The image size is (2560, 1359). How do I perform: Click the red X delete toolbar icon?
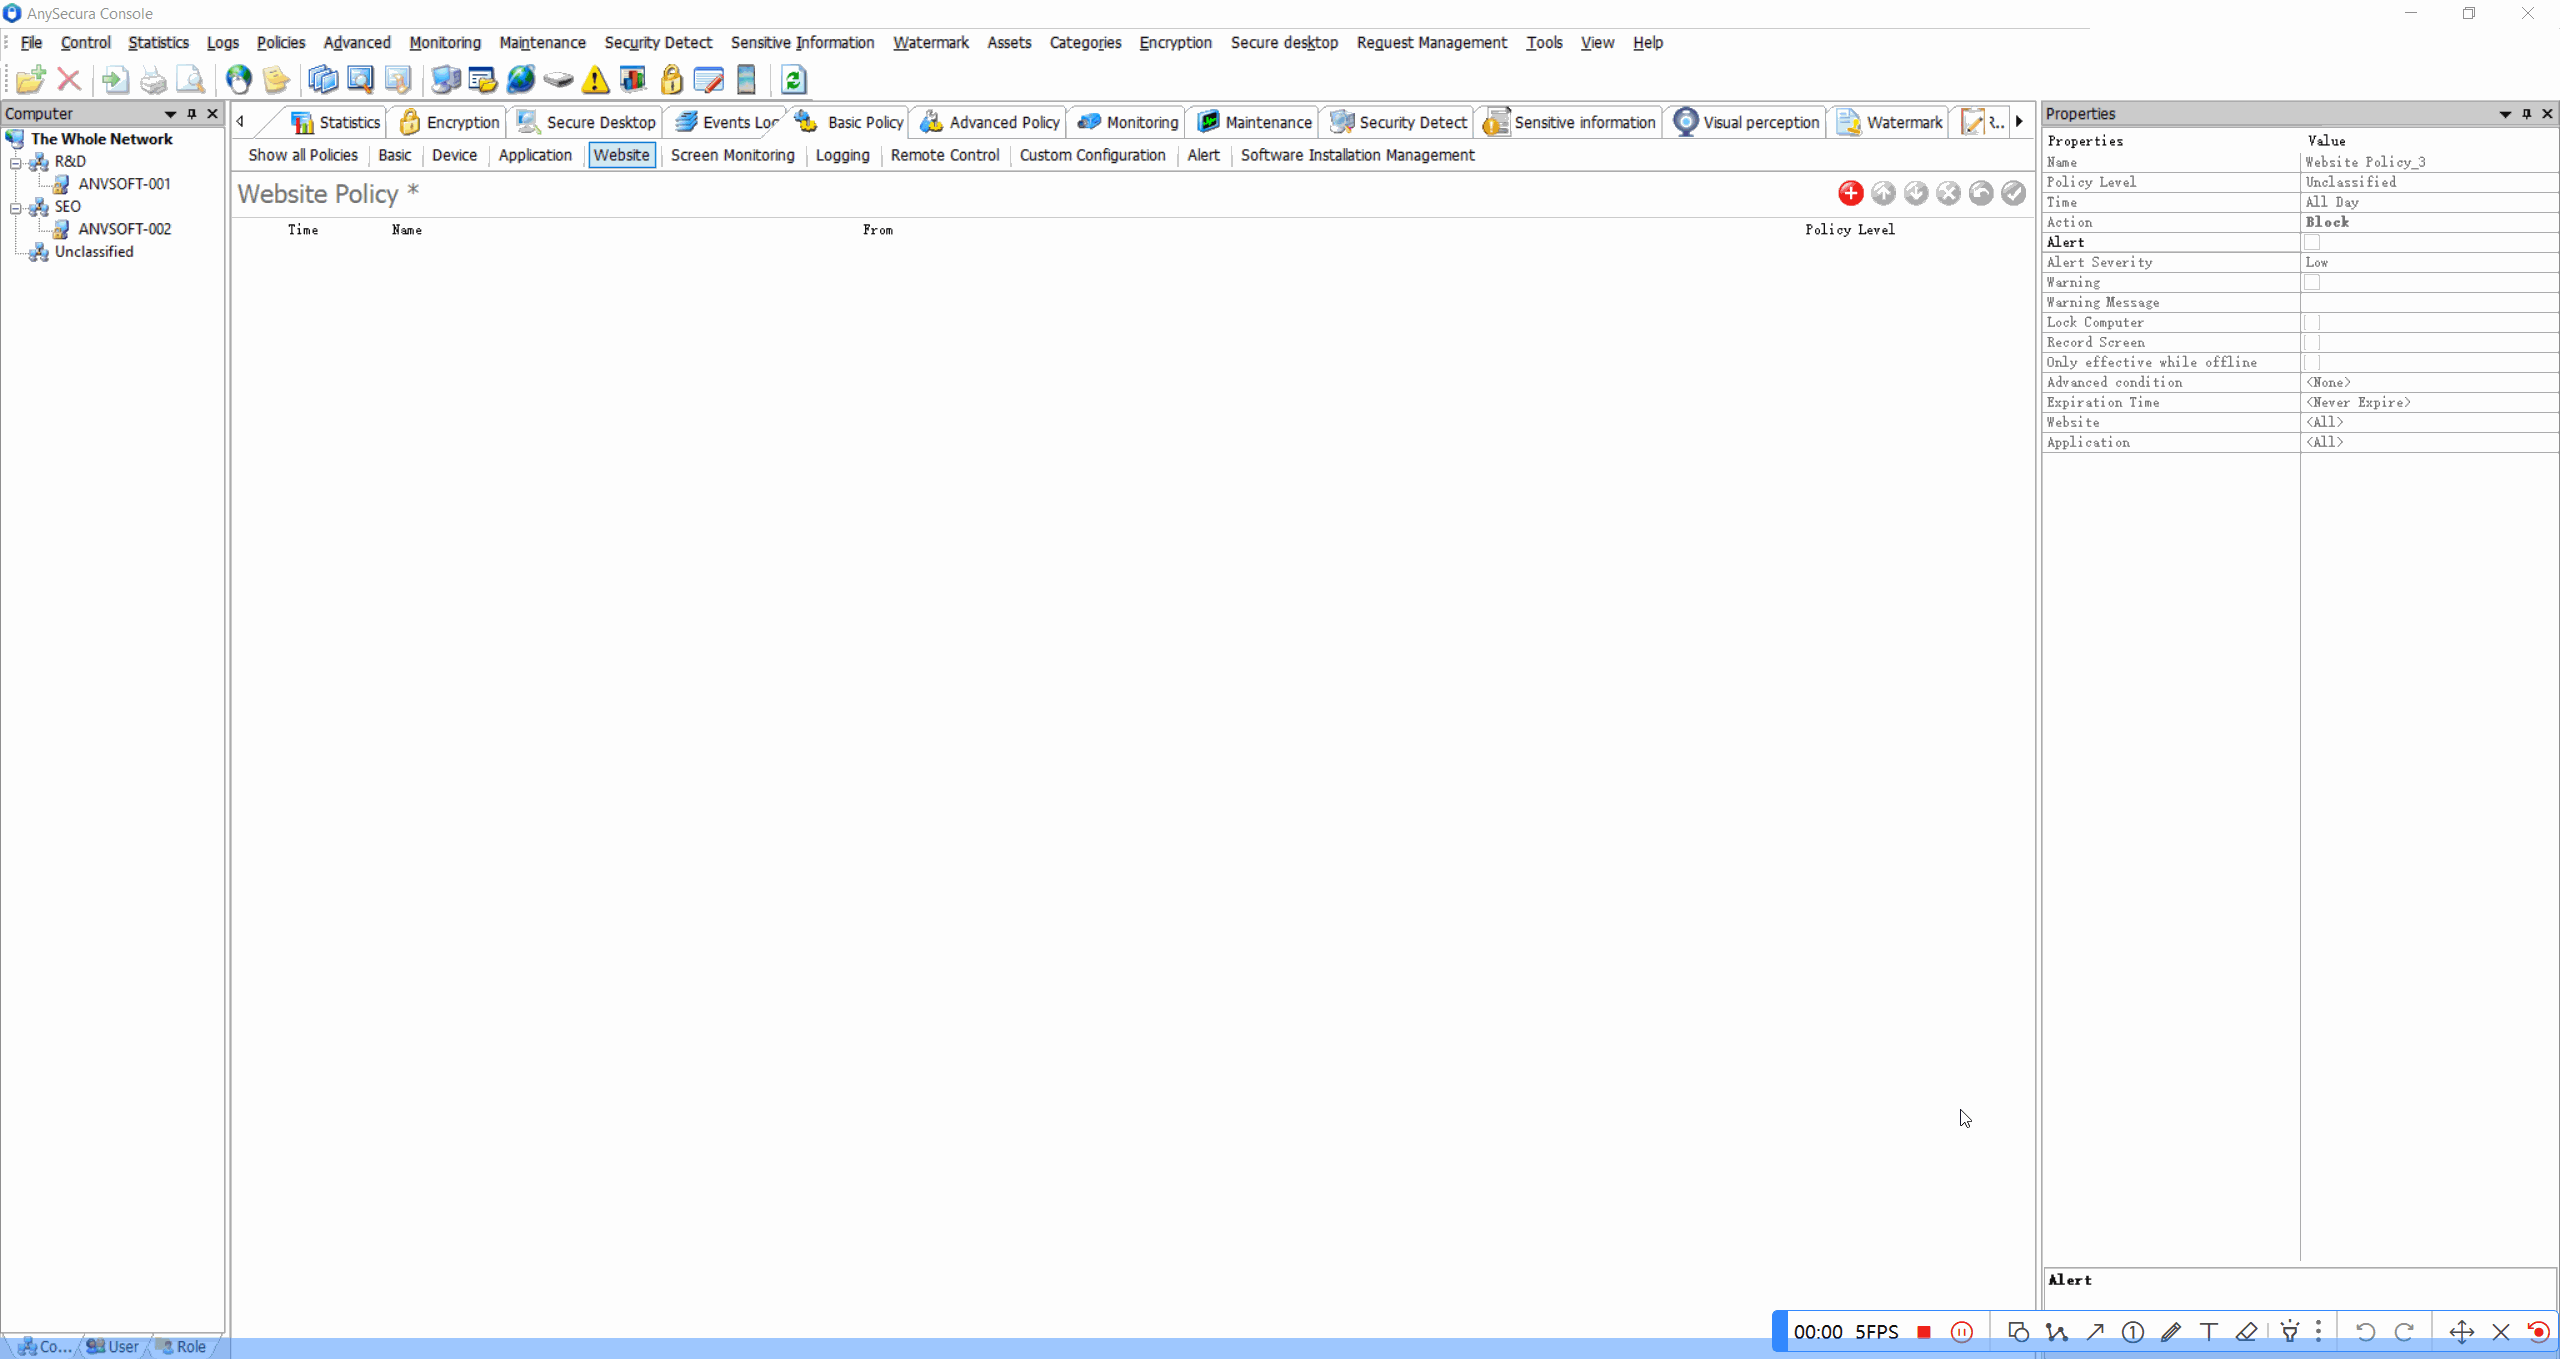pyautogui.click(x=69, y=80)
